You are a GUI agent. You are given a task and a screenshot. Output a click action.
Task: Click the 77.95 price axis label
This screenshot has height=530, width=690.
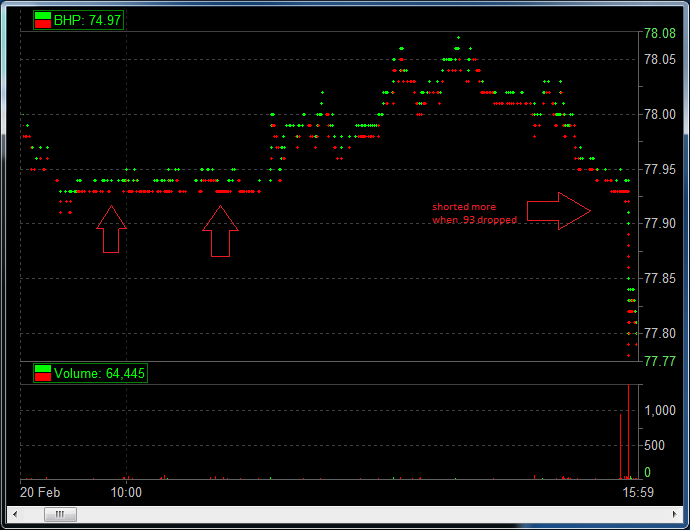660,169
